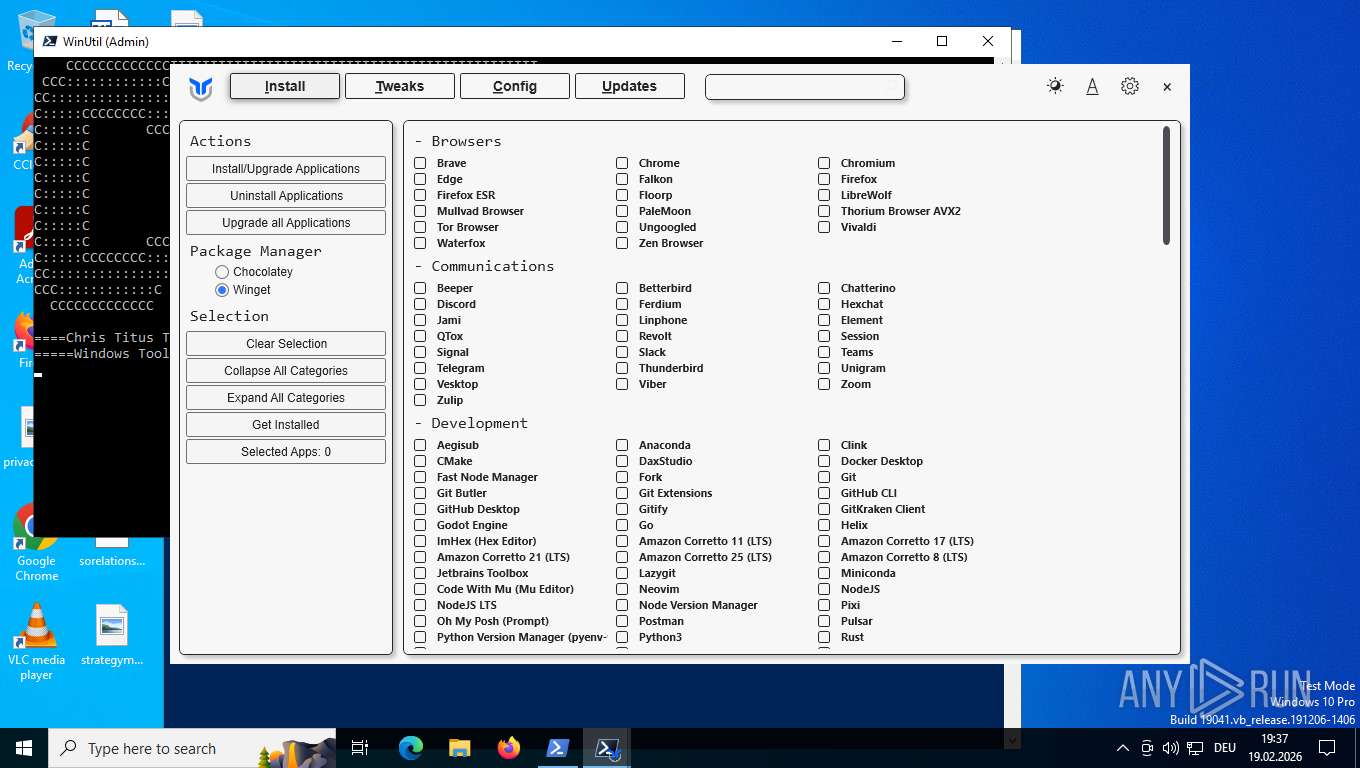
Task: Click Upgrade all Applications button
Action: click(286, 223)
